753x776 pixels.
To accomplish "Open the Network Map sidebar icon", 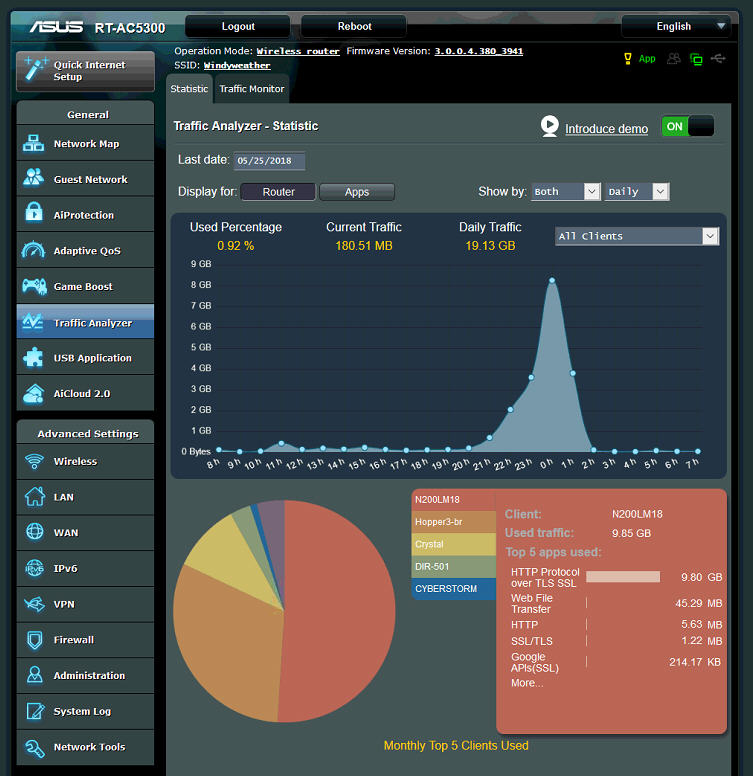I will tap(33, 144).
